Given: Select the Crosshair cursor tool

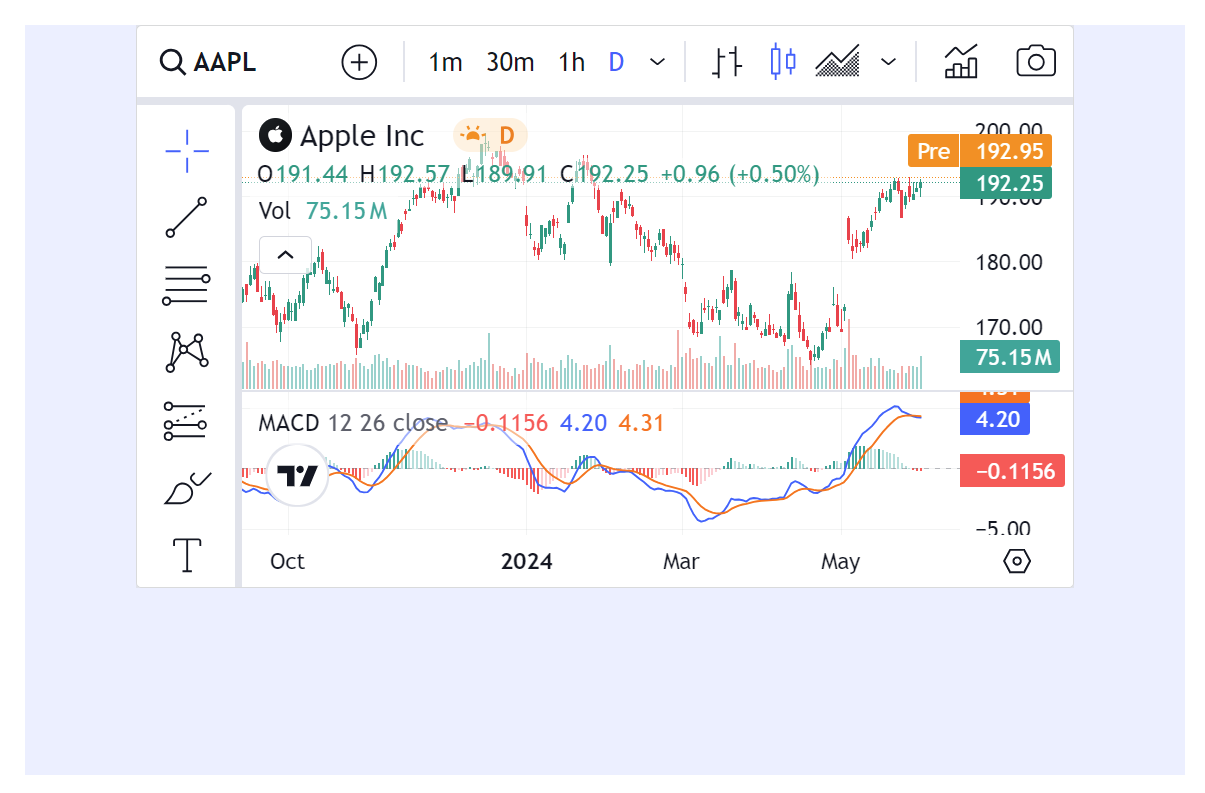Looking at the screenshot, I should (x=187, y=151).
